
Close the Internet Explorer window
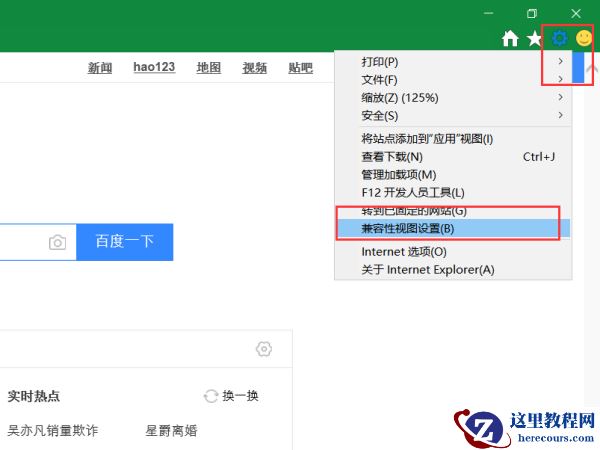(x=576, y=13)
